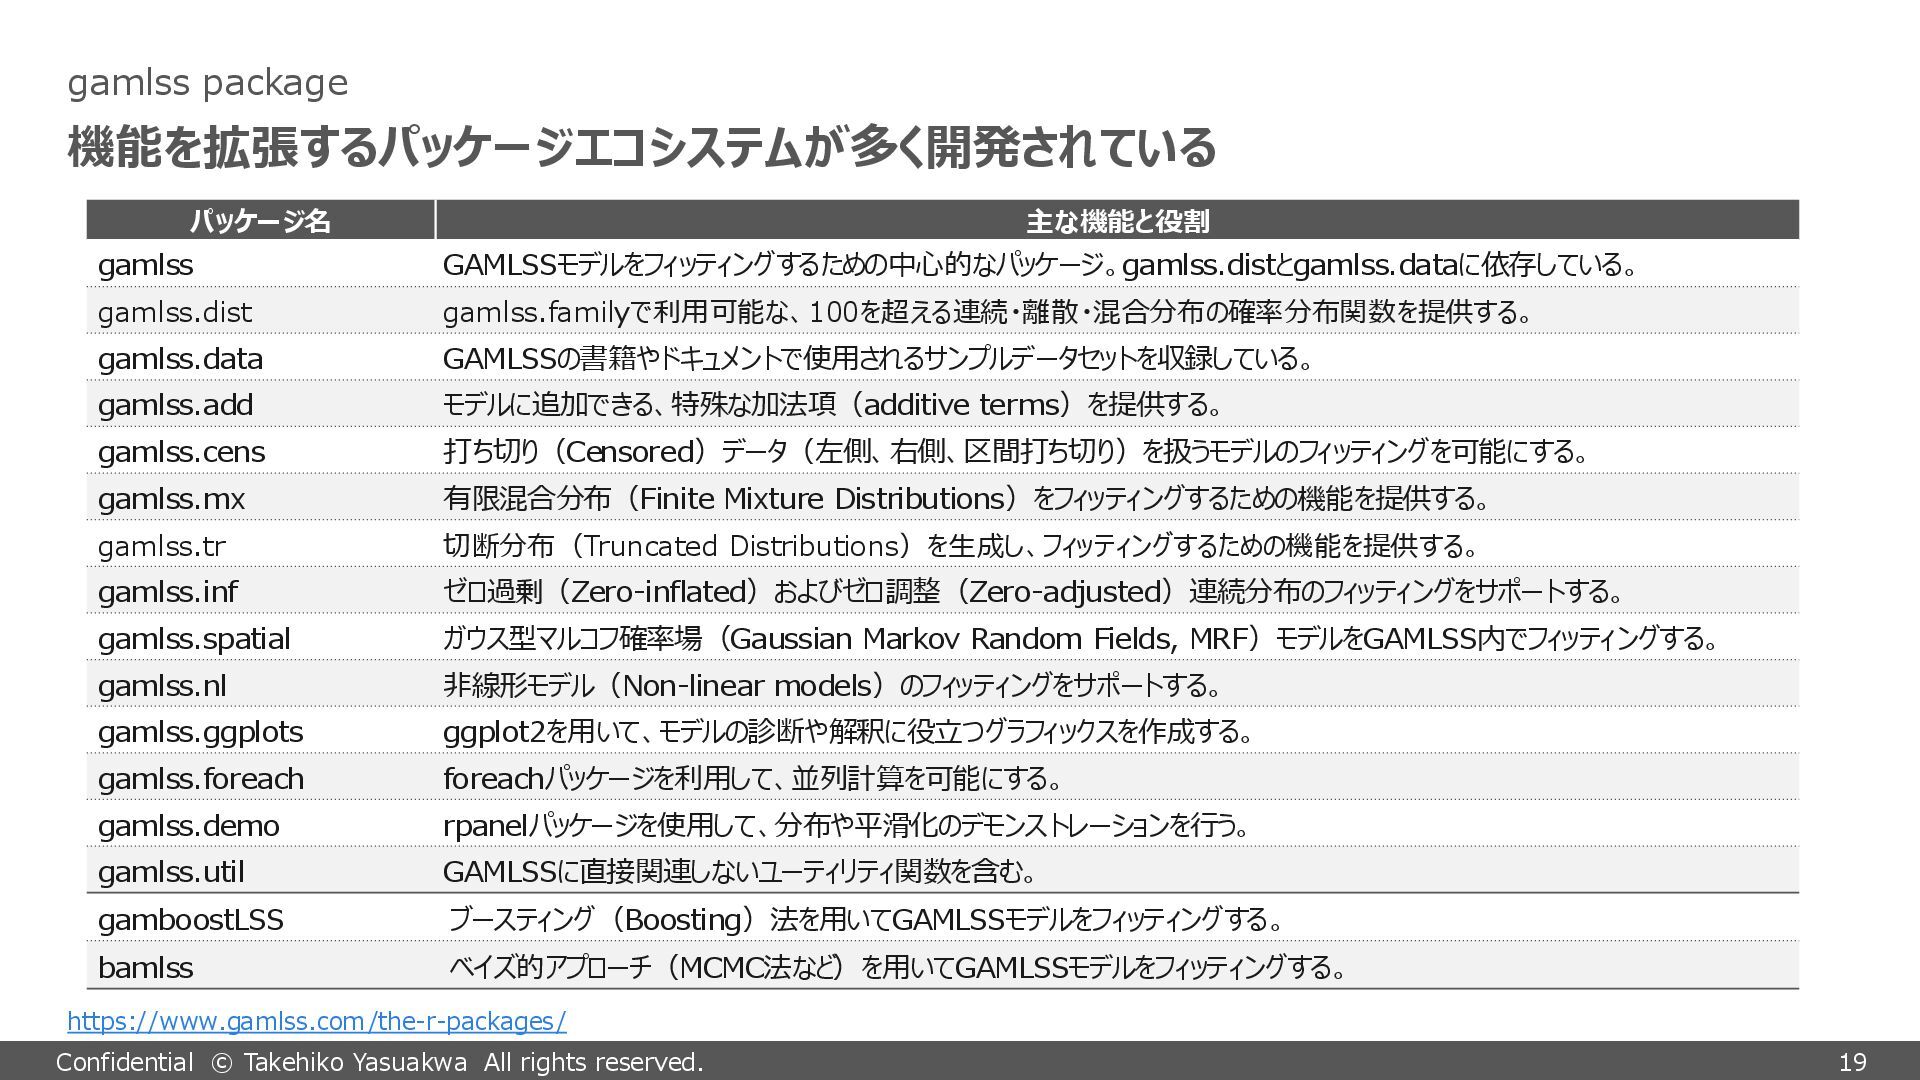
Task: Click the gamlss.data package cell
Action: (180, 359)
